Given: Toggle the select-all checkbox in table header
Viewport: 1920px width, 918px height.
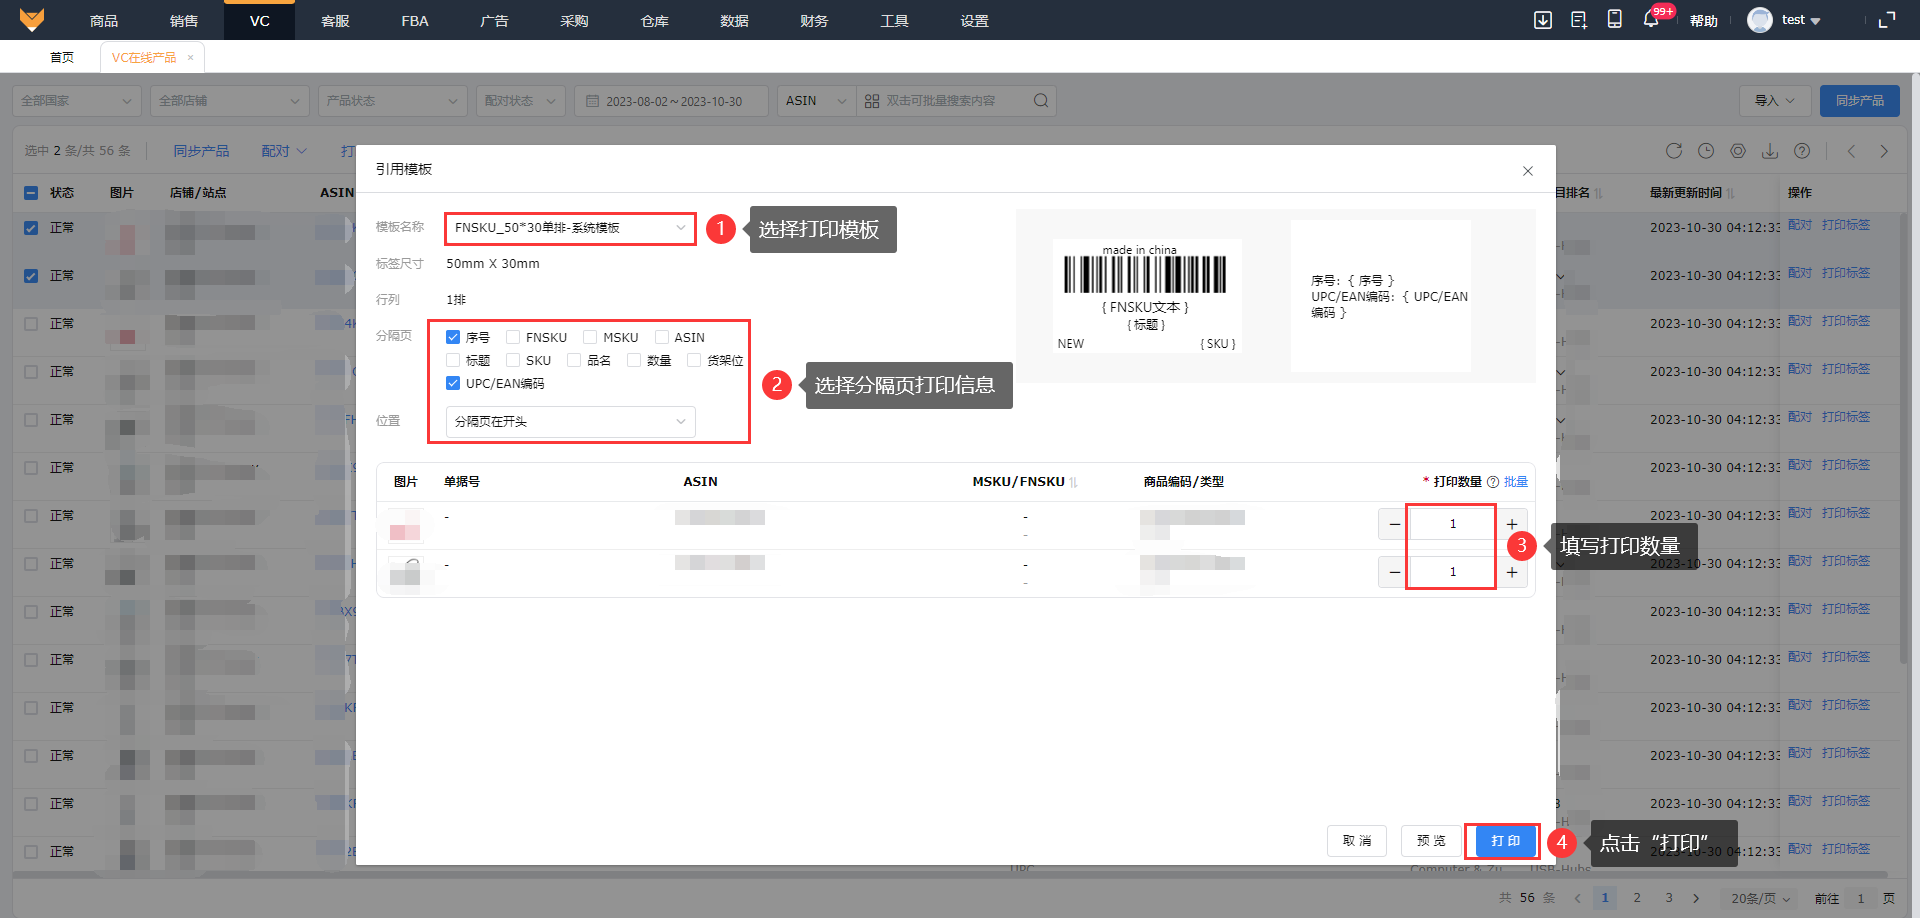Looking at the screenshot, I should (31, 193).
